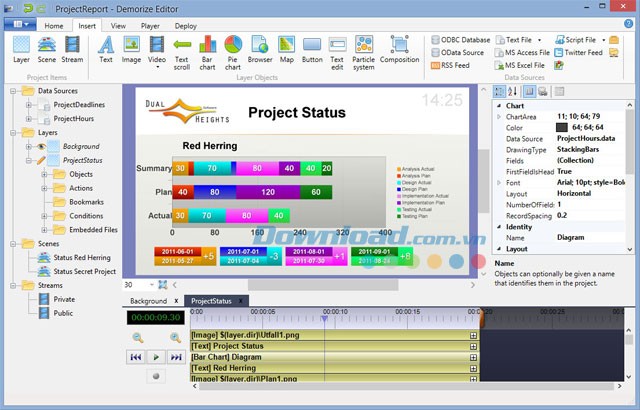The height and width of the screenshot is (410, 640).
Task: Click the Color swatch in Chart properties
Action: click(x=561, y=128)
